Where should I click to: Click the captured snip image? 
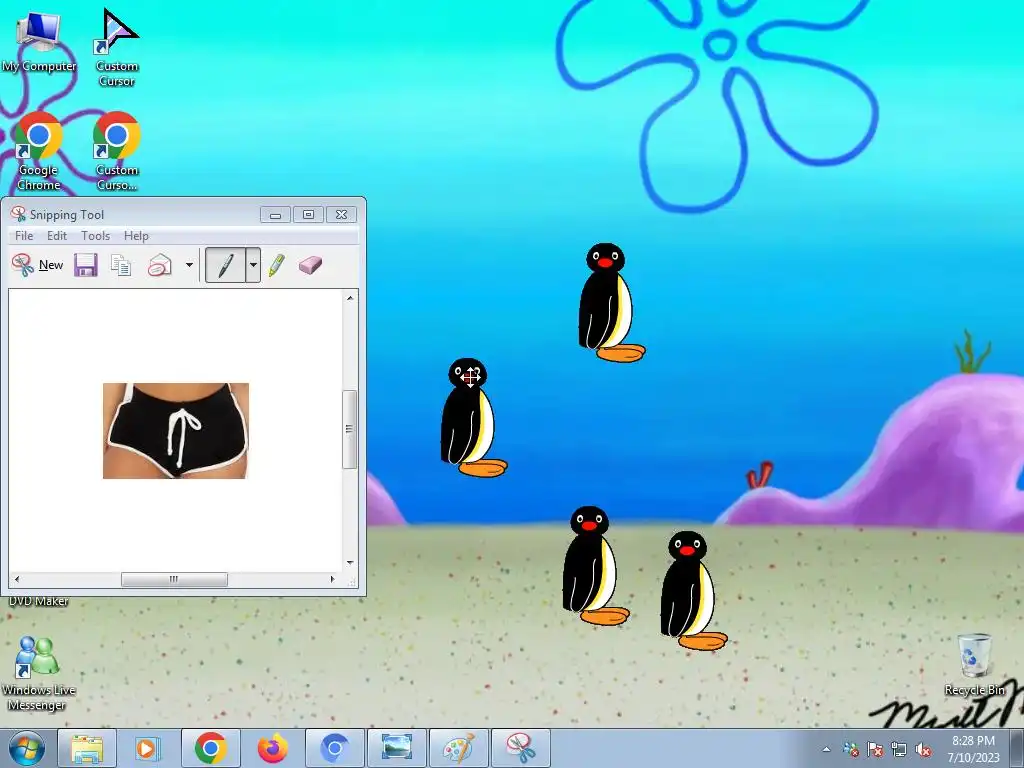coord(176,431)
